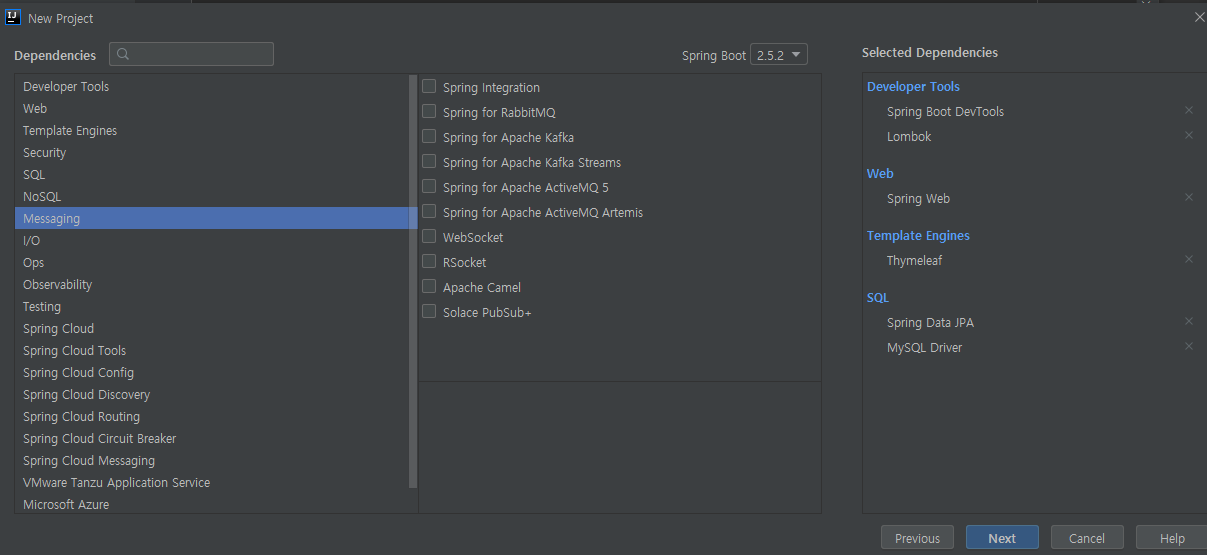Open Spring Cloud Messaging category

tap(212, 461)
